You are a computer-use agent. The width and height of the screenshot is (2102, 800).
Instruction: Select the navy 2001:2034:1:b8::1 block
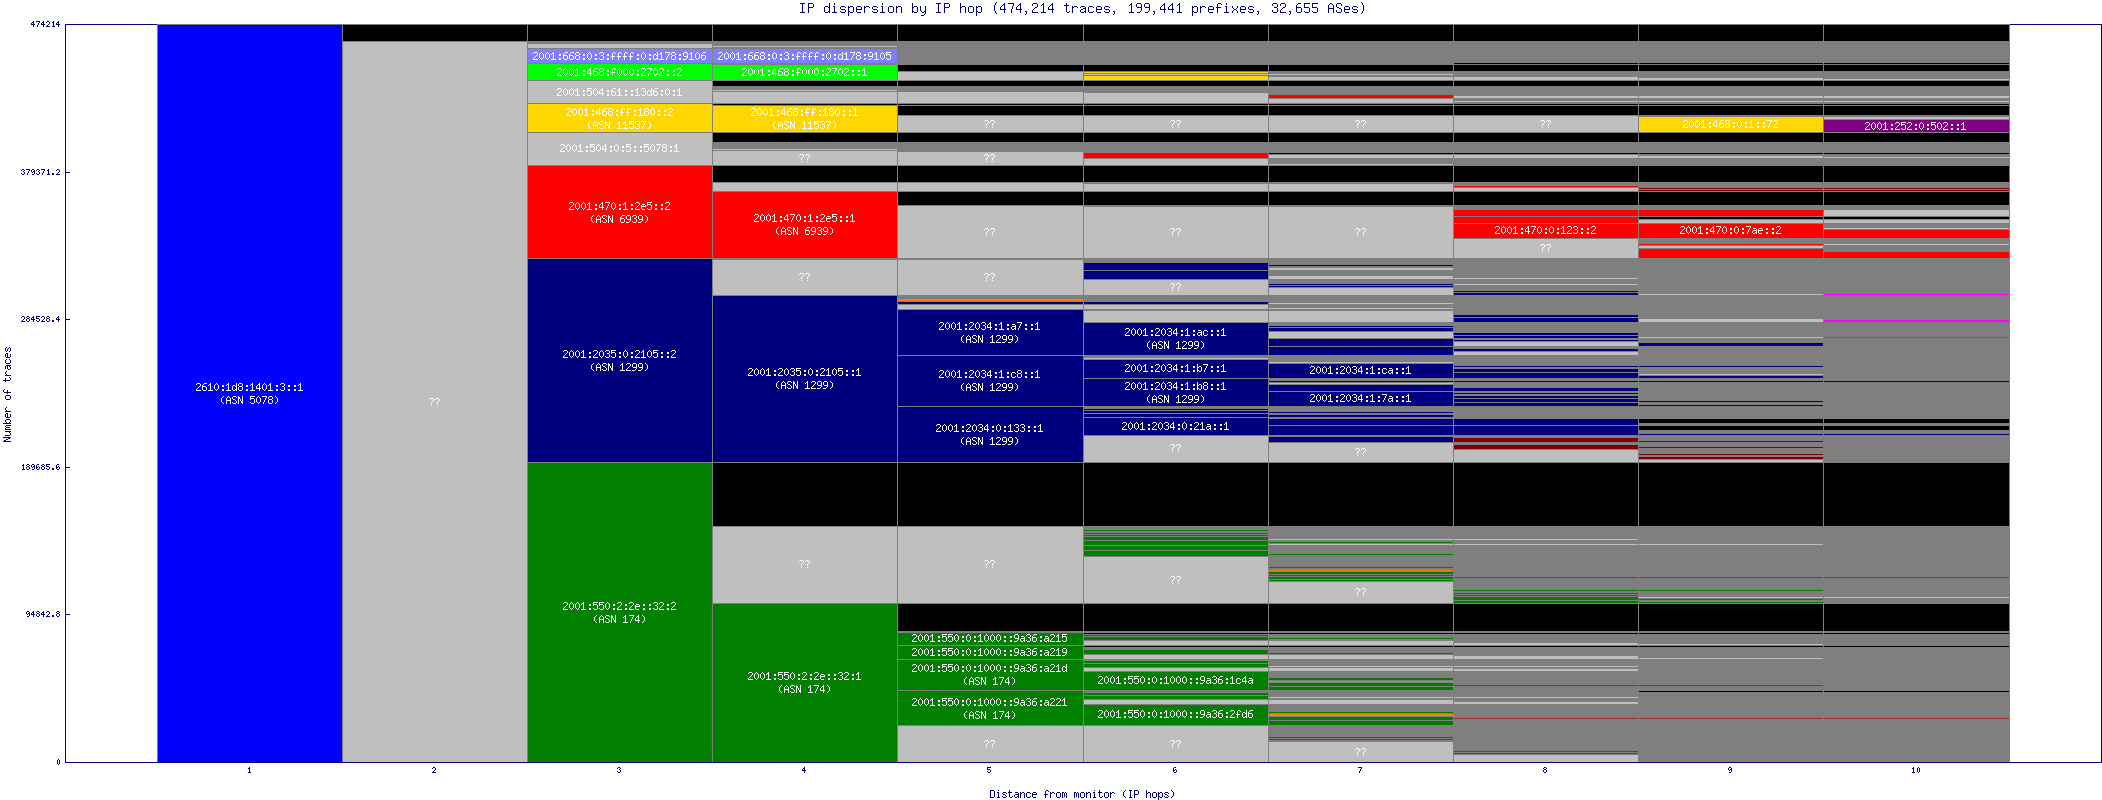pyautogui.click(x=1175, y=392)
